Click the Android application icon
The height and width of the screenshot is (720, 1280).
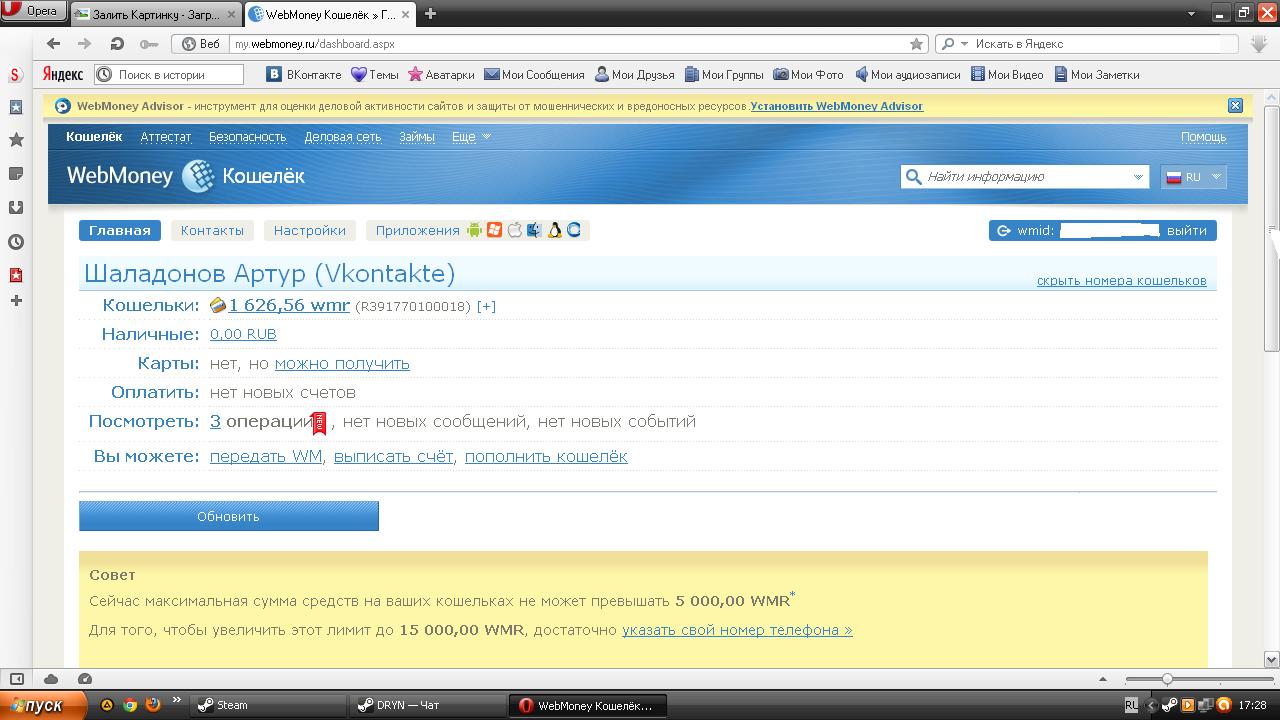tap(474, 230)
